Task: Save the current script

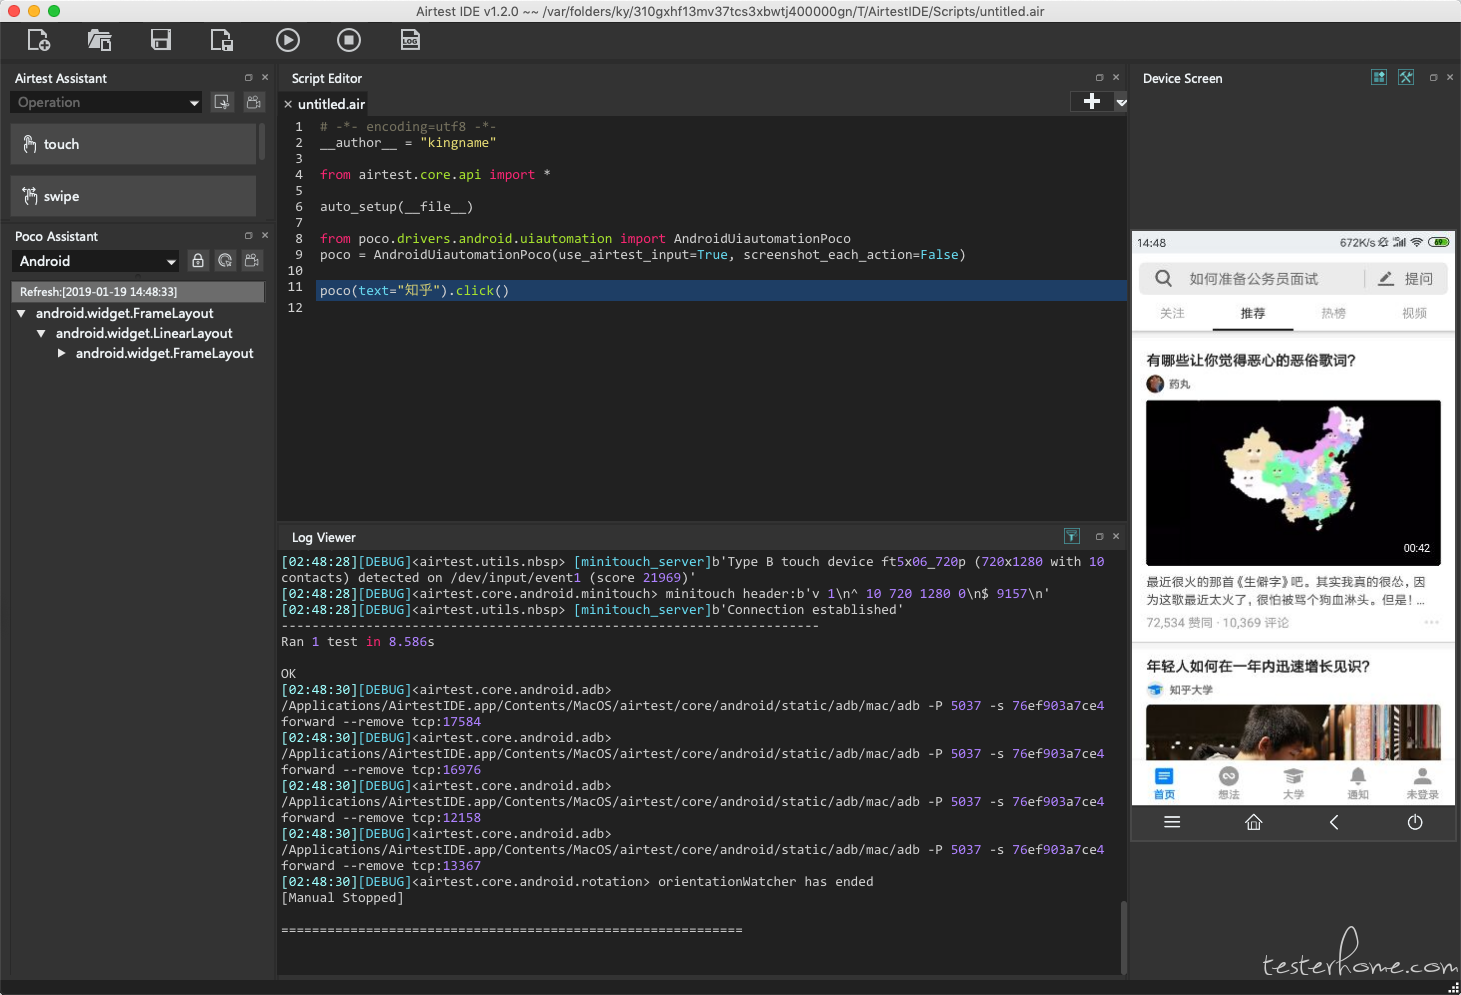Action: (x=161, y=40)
